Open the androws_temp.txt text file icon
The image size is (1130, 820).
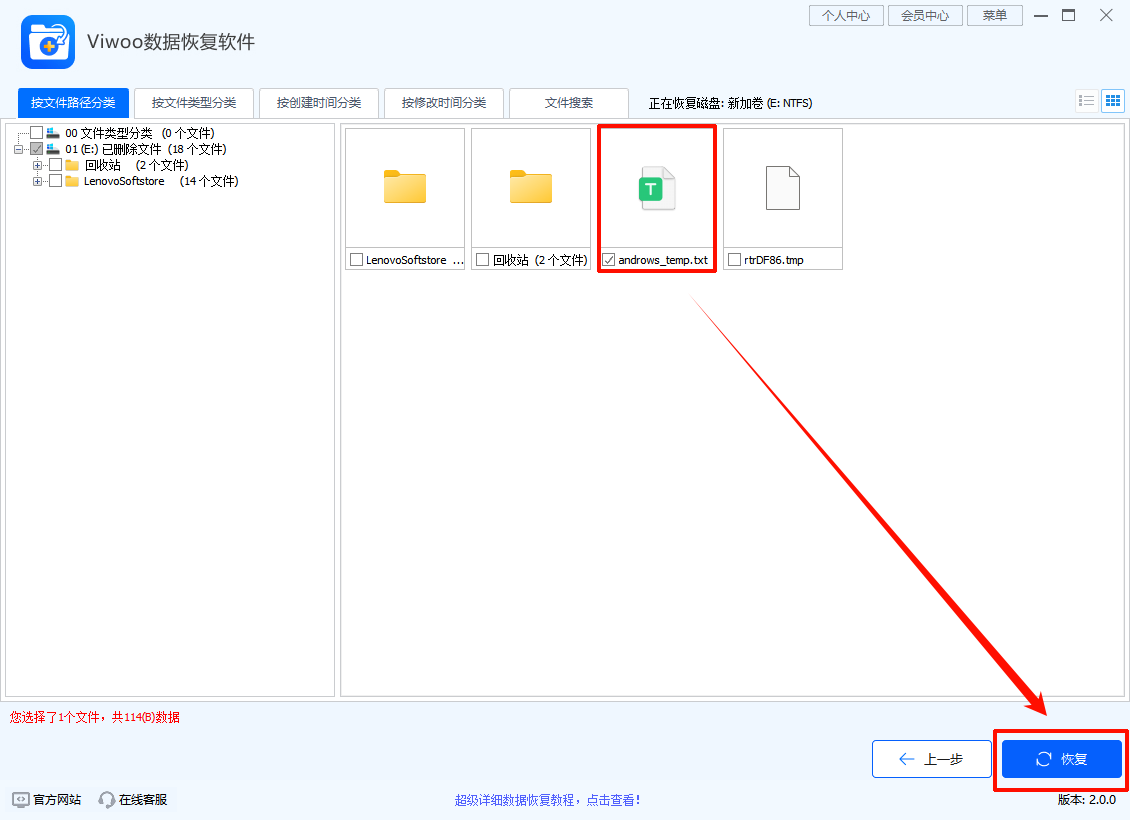pos(656,188)
